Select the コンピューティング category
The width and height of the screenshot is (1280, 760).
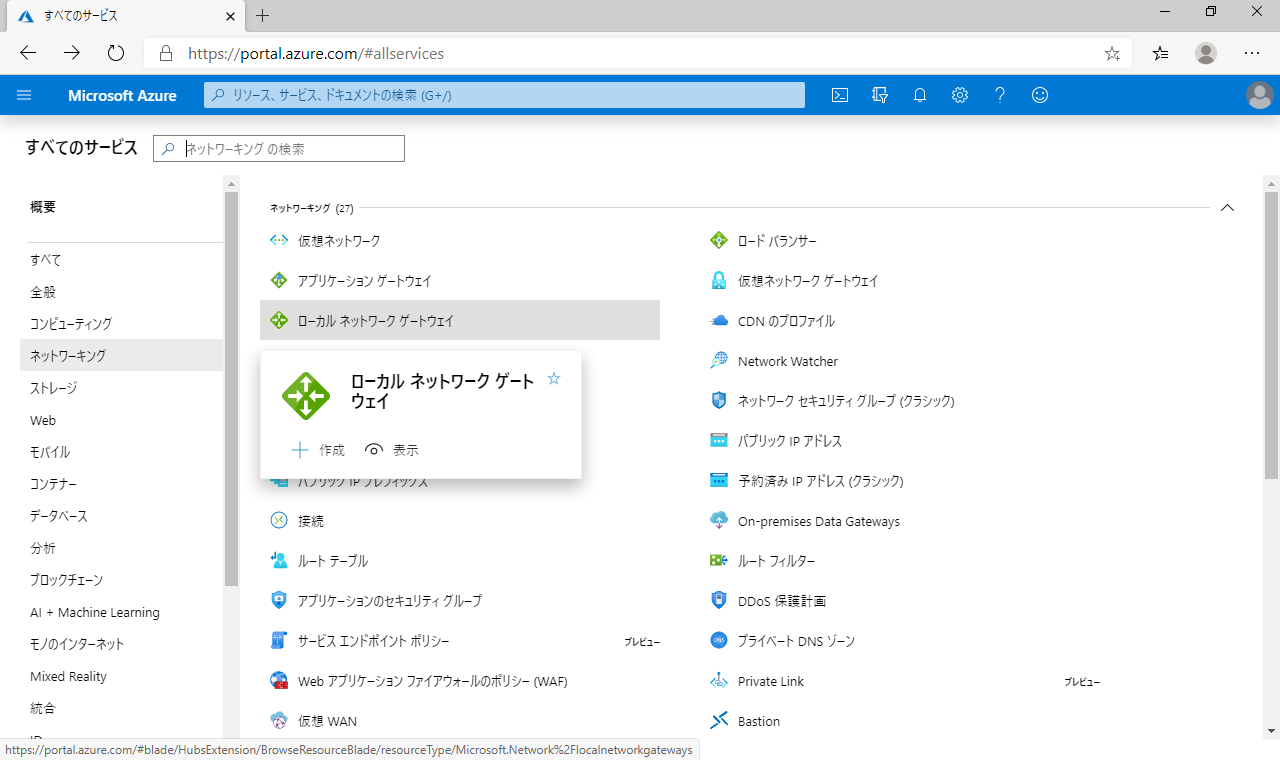[x=71, y=324]
